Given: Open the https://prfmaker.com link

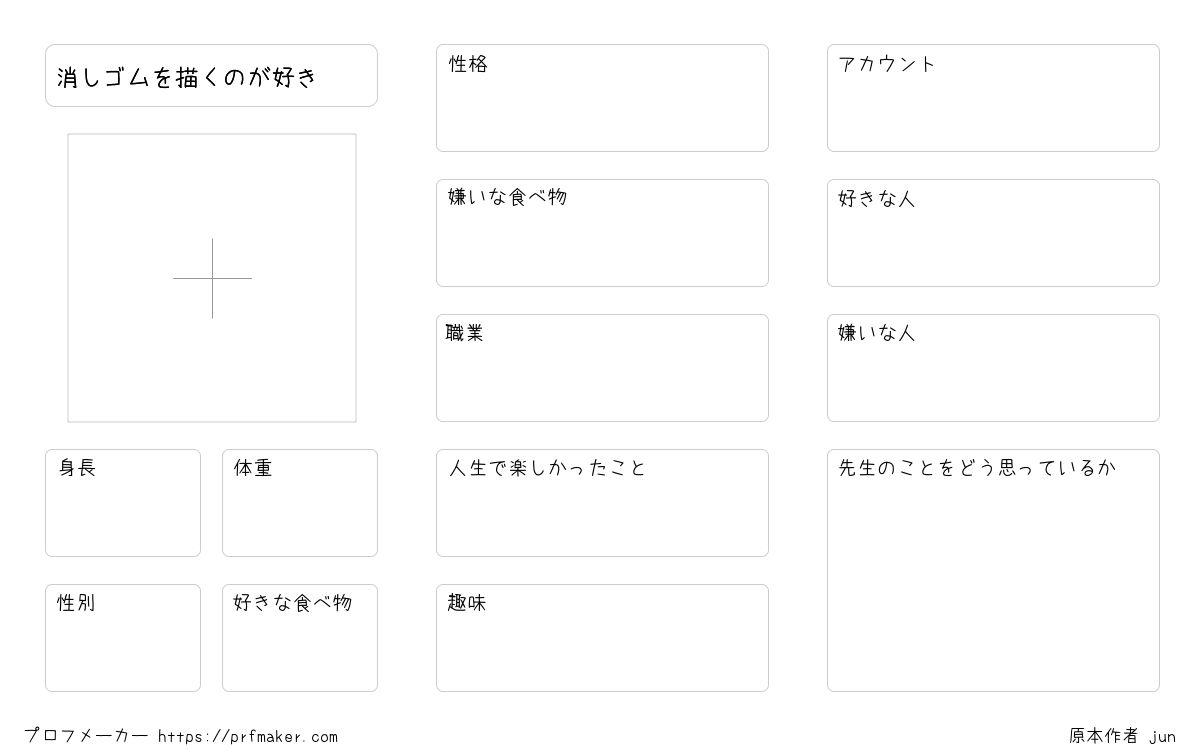Looking at the screenshot, I should pos(248,737).
